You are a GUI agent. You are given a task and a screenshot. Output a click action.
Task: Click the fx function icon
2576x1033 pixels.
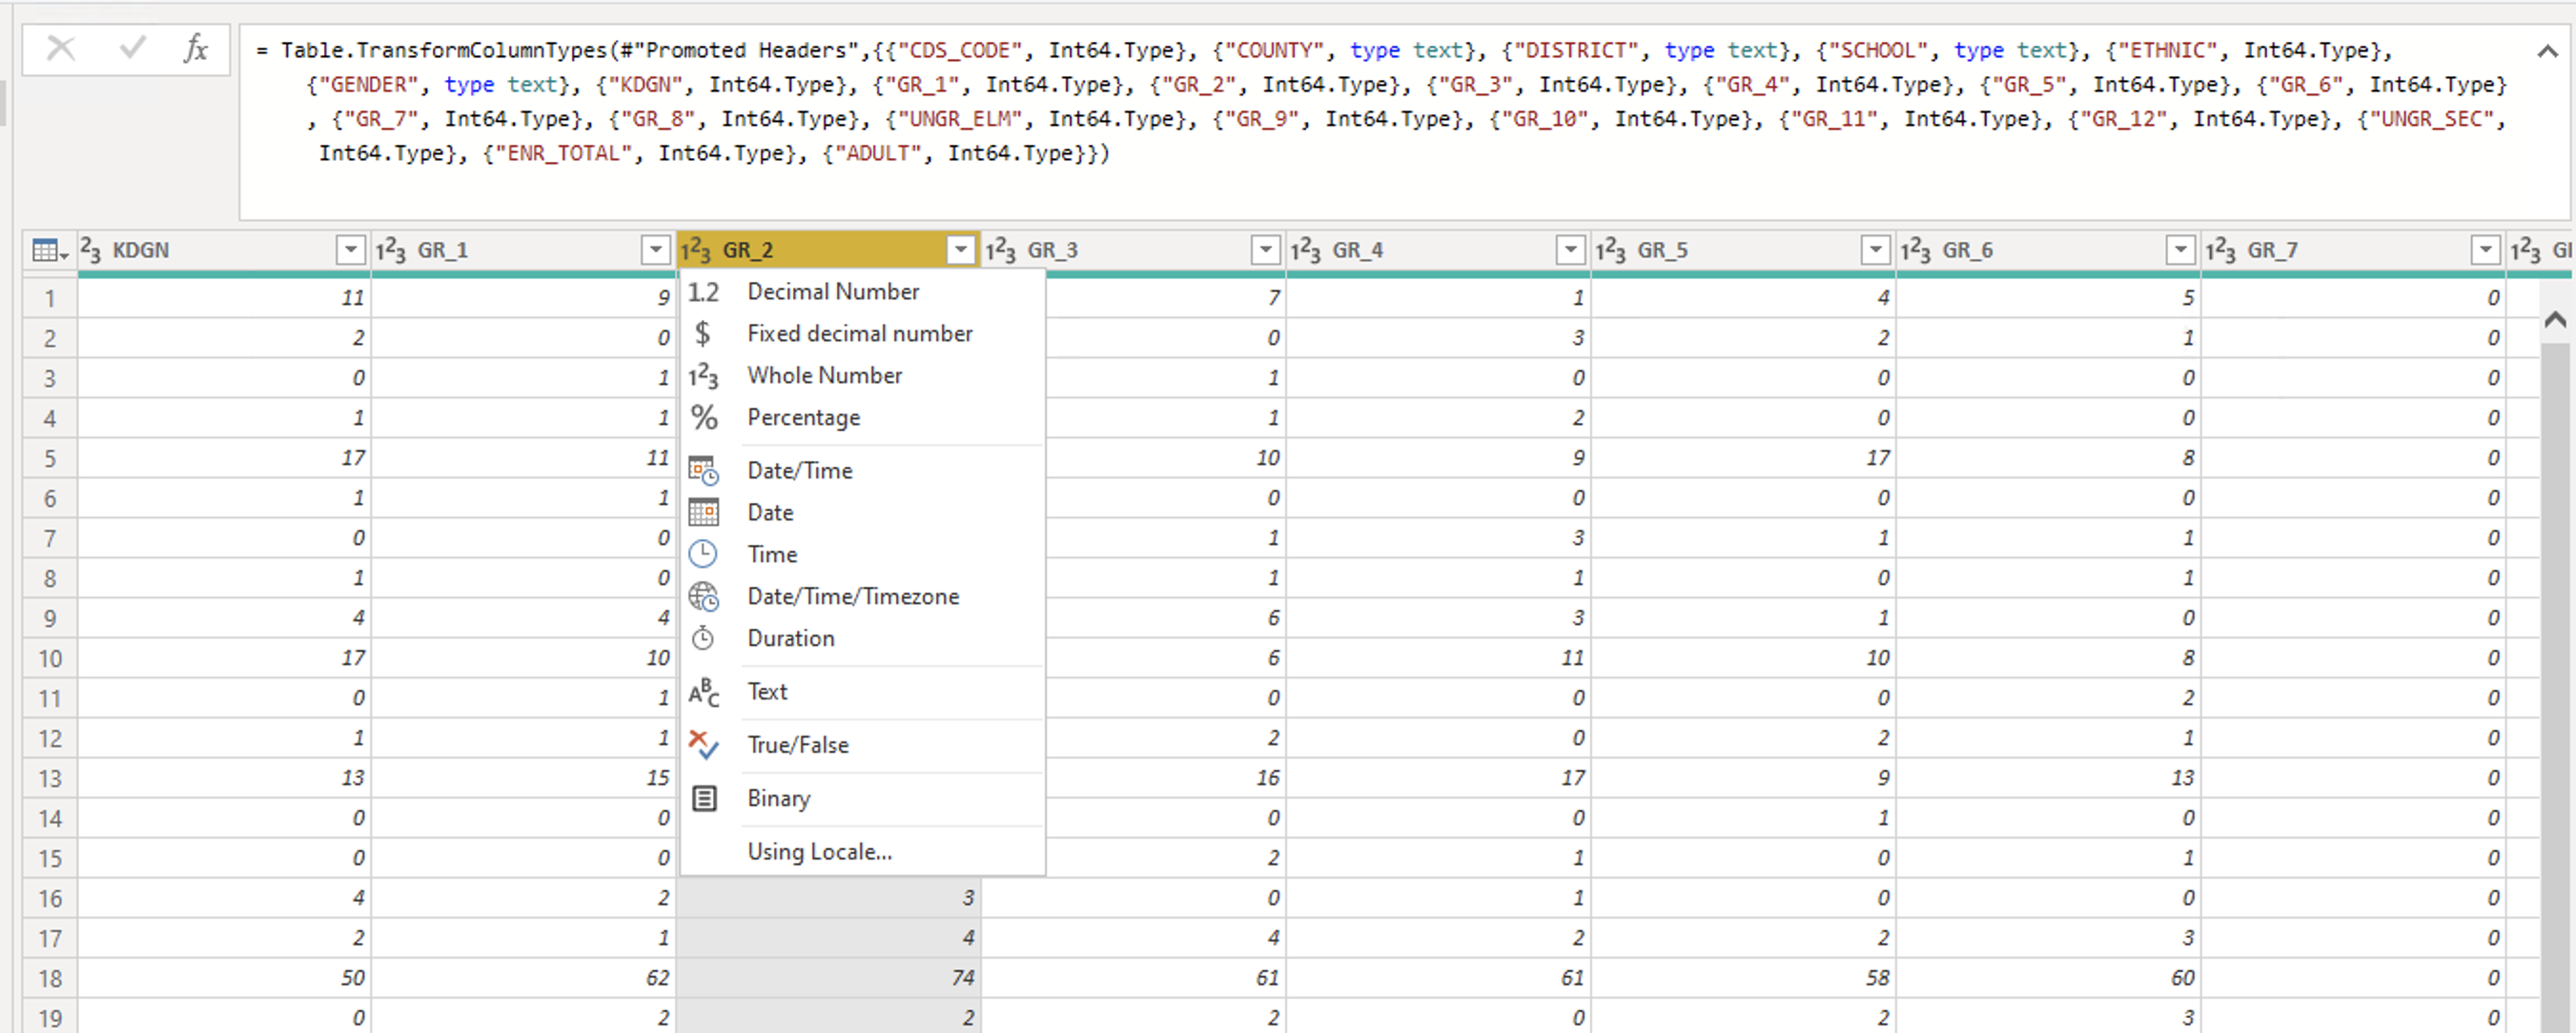coord(196,48)
